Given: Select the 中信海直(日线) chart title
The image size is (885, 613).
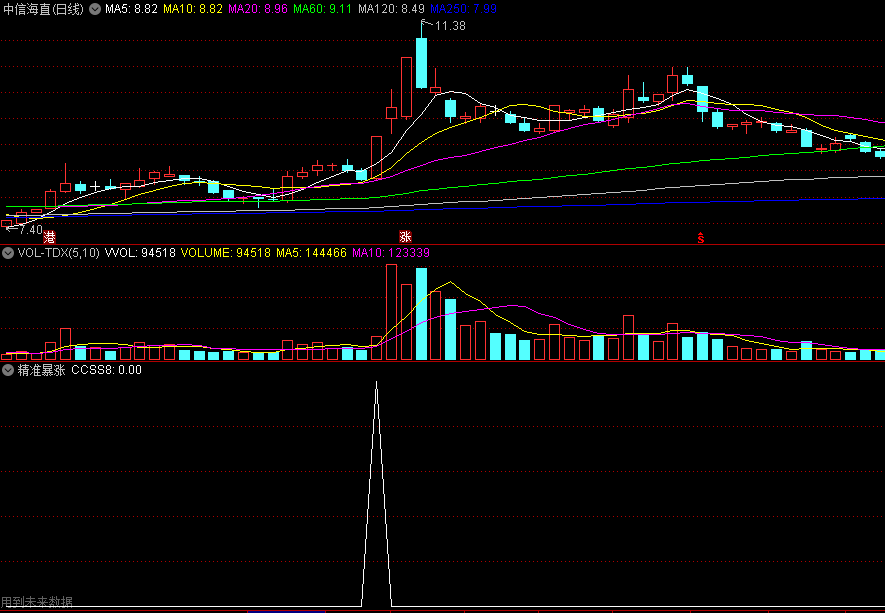Looking at the screenshot, I should click(43, 9).
